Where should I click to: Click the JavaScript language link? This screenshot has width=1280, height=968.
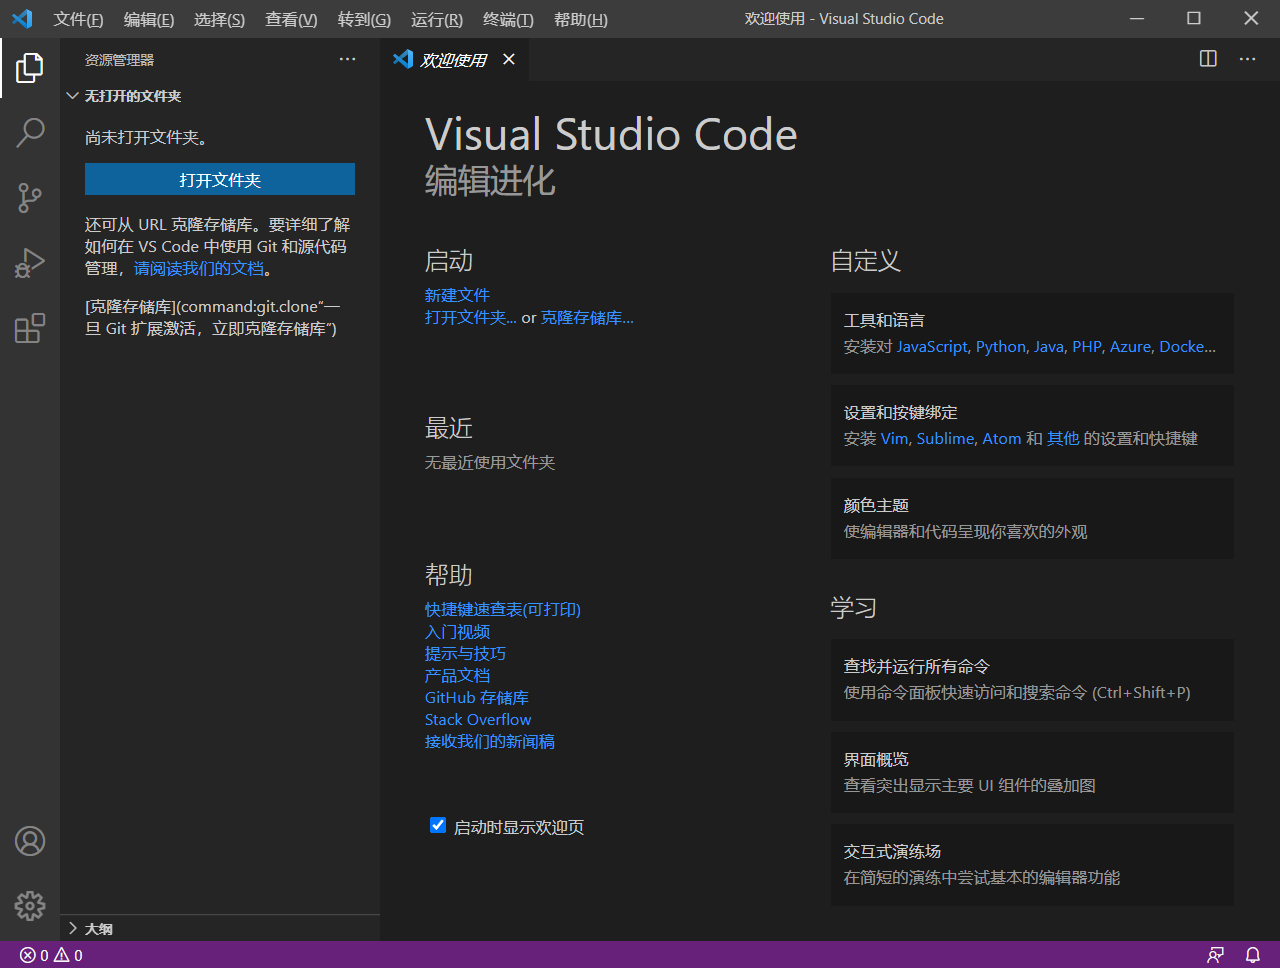click(x=932, y=346)
